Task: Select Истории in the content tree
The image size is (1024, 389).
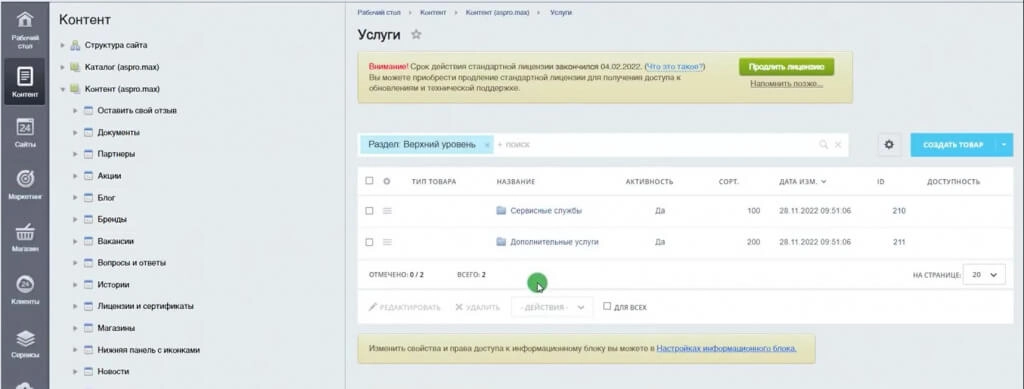Action: coord(113,285)
